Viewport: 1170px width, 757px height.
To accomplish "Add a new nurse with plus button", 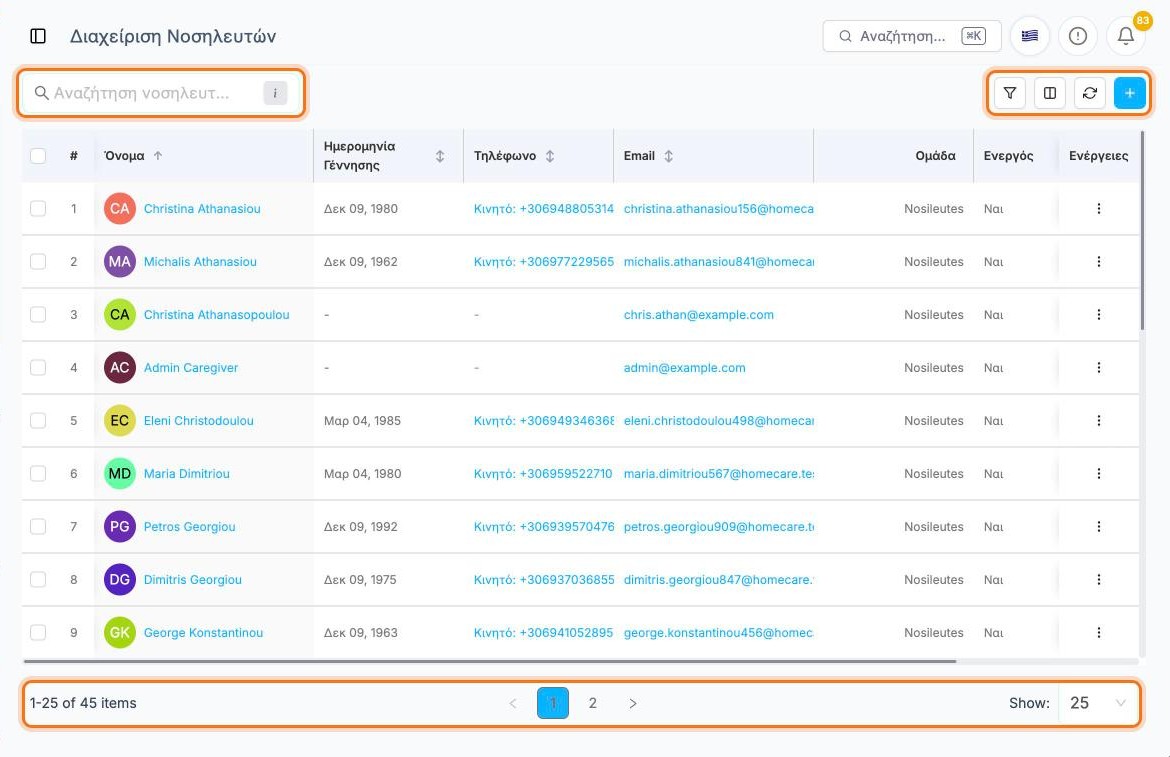I will [x=1130, y=93].
